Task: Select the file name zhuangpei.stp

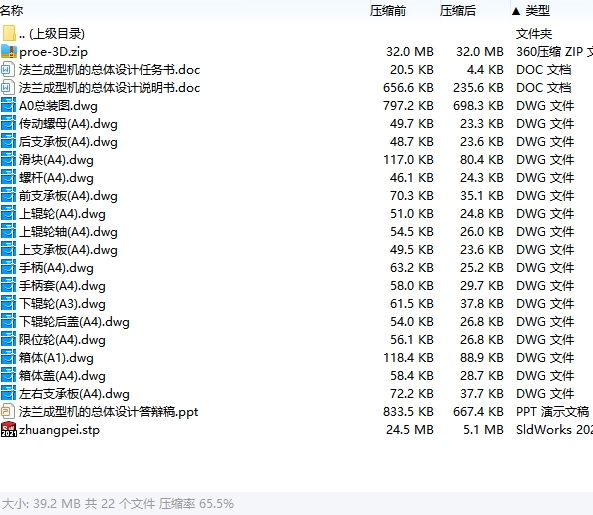Action: pos(59,430)
